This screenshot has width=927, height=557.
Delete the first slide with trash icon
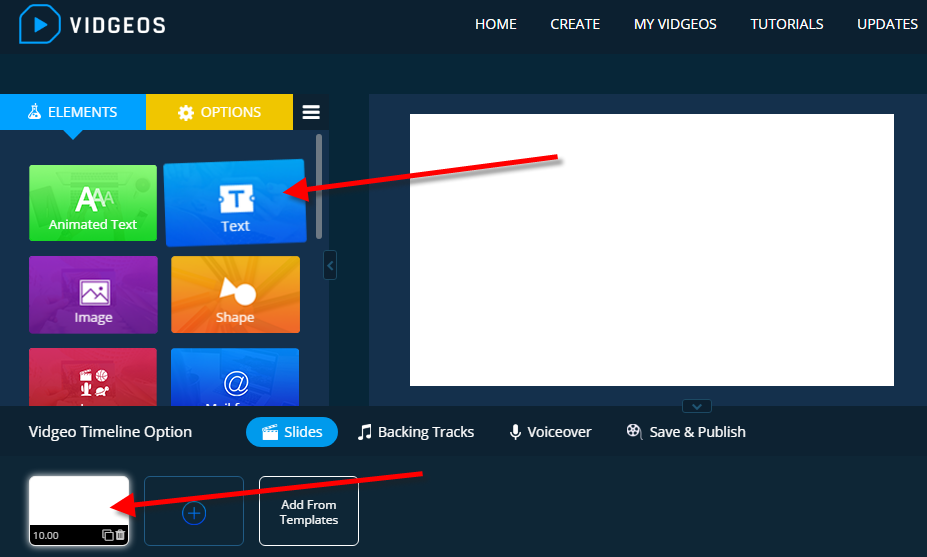tap(121, 535)
